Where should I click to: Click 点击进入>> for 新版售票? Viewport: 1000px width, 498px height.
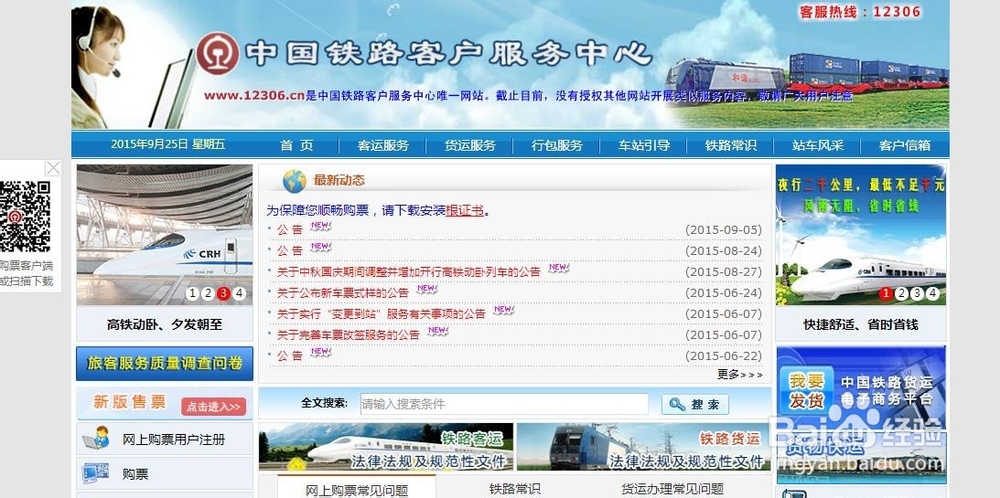coord(214,407)
